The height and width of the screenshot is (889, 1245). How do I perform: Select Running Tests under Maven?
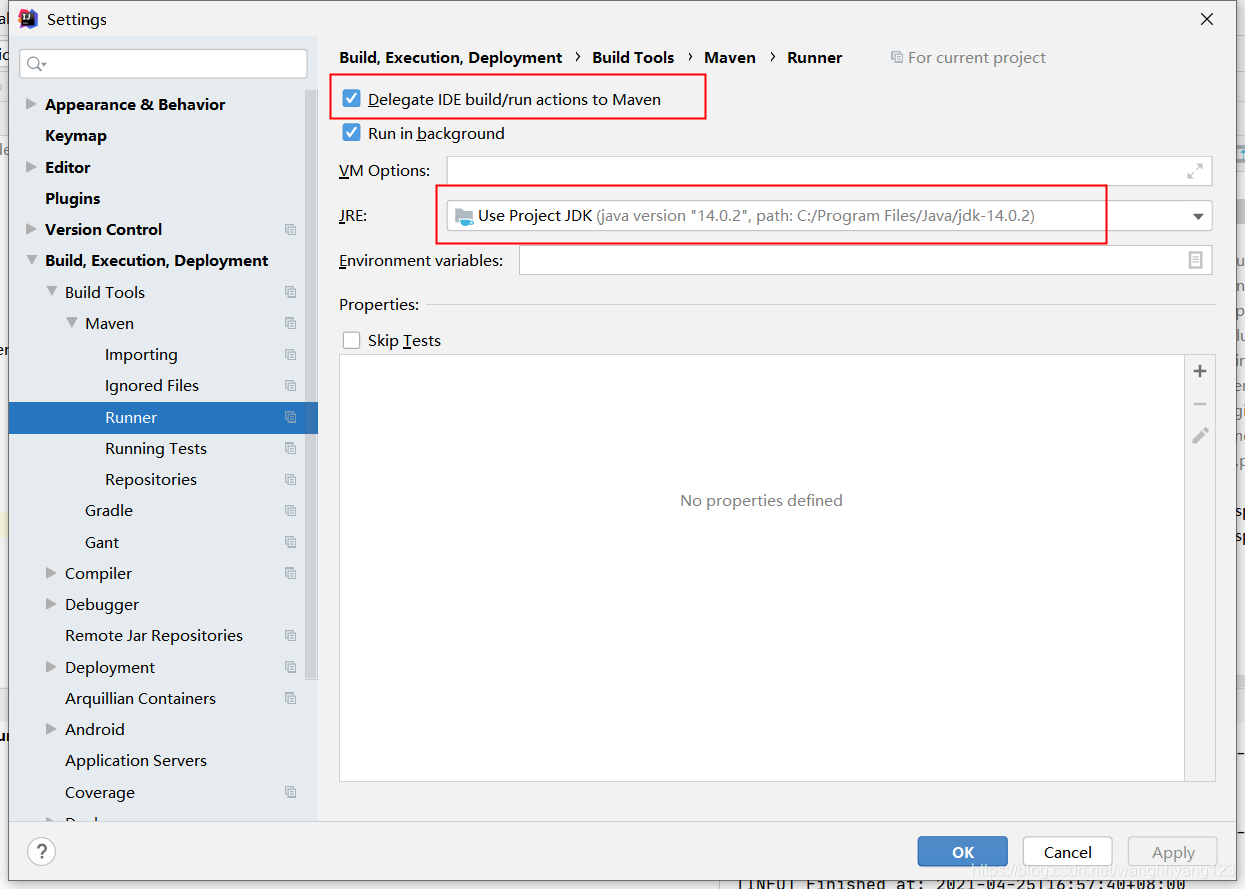(156, 448)
